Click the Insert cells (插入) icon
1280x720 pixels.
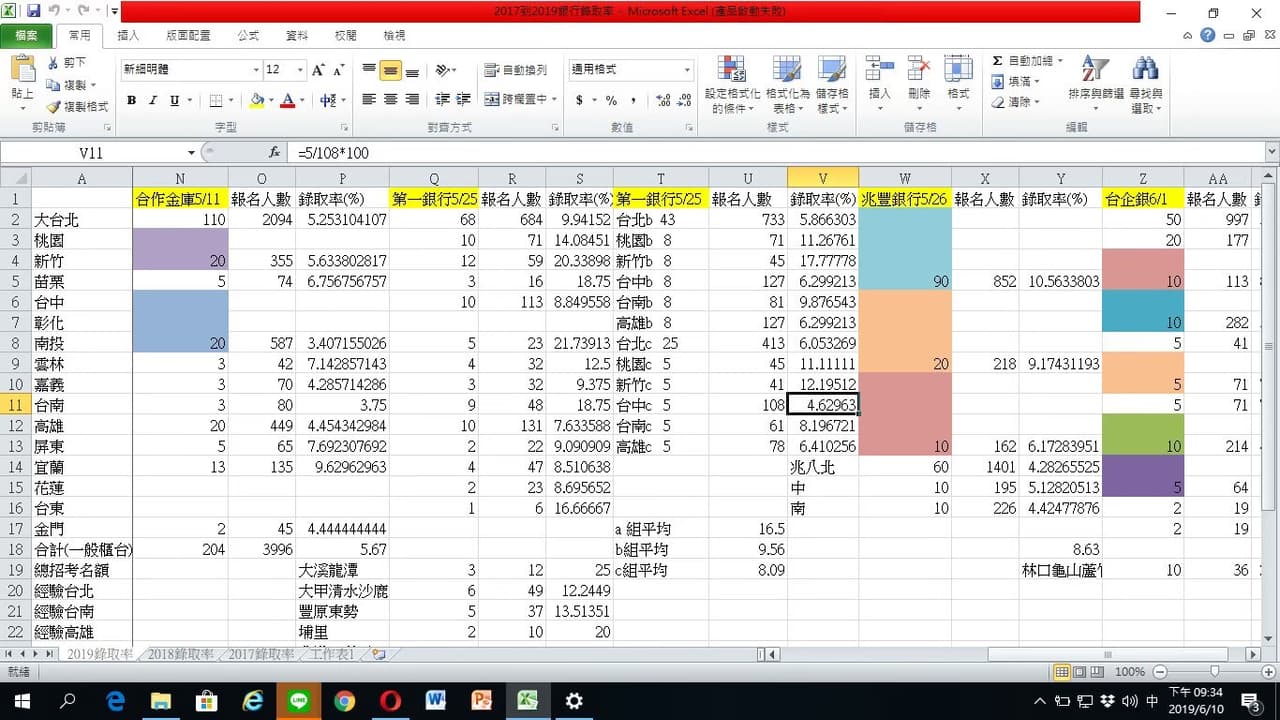tap(880, 70)
